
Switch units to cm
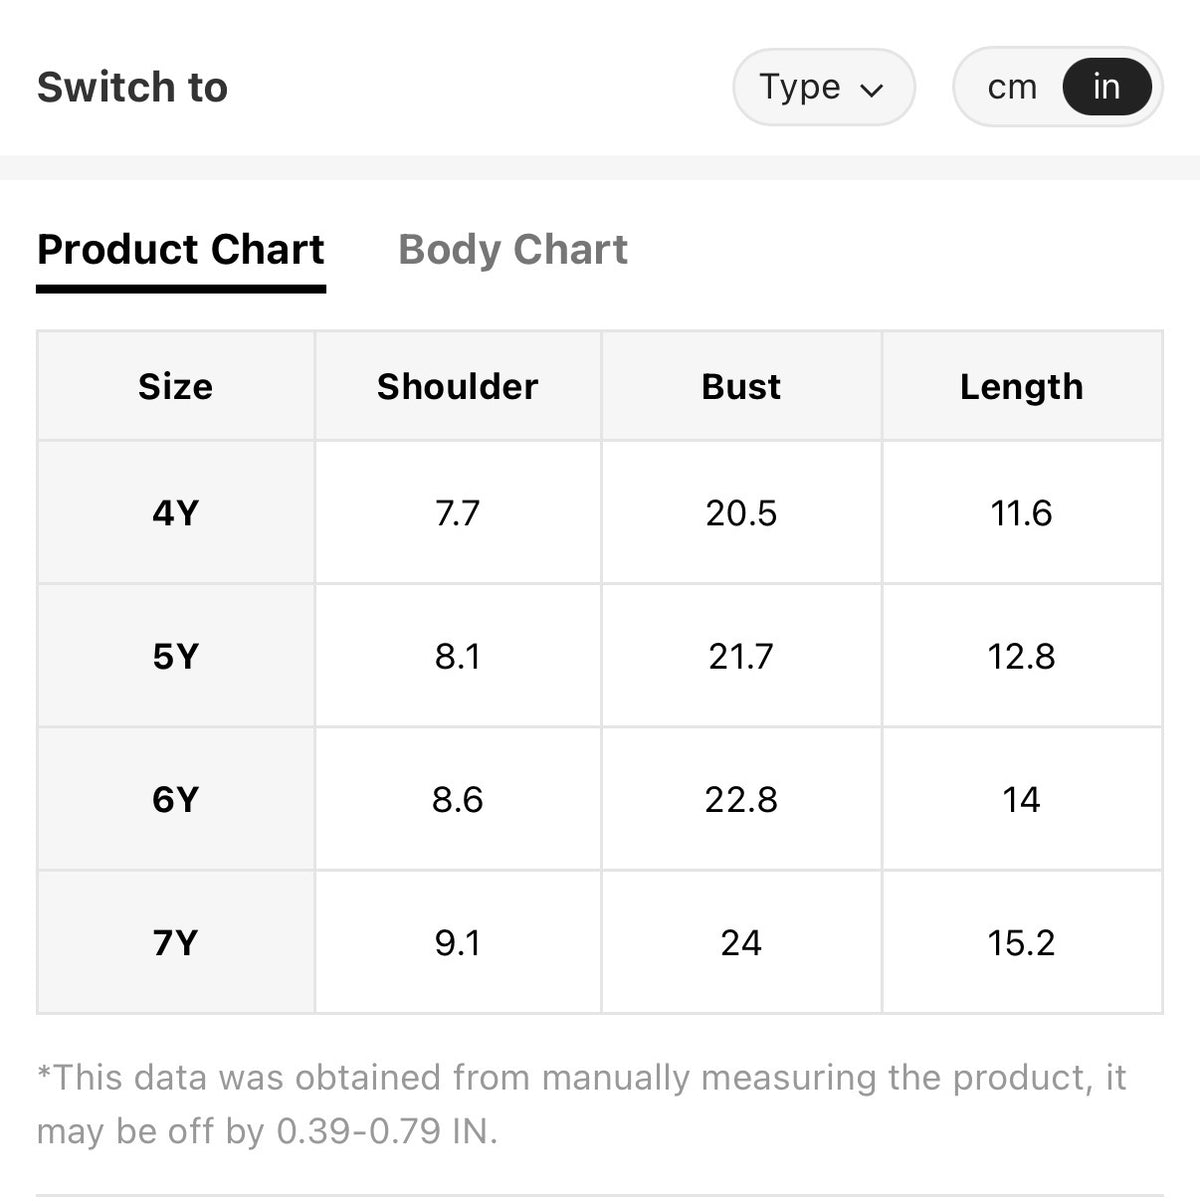point(1012,87)
